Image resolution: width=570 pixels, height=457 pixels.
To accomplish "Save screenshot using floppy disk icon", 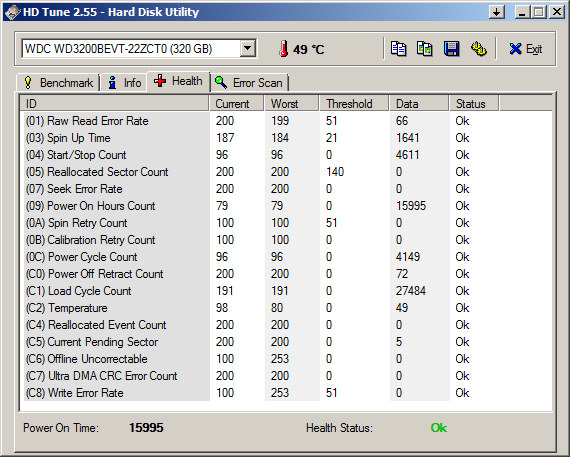I will 451,49.
